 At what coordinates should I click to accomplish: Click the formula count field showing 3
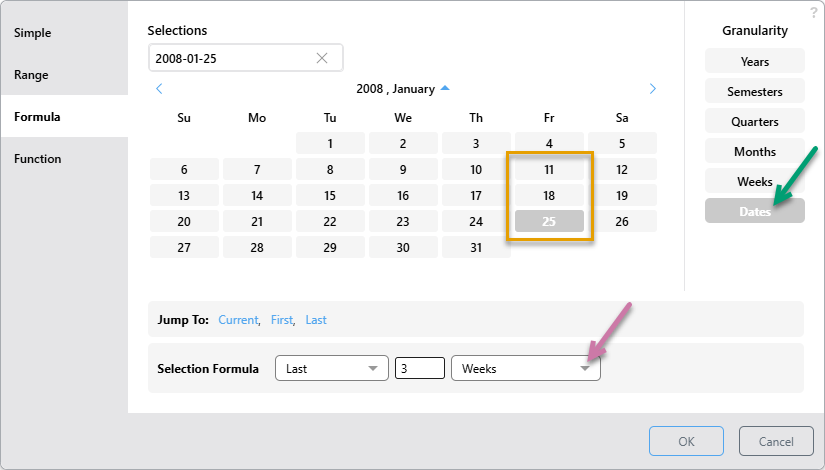419,369
